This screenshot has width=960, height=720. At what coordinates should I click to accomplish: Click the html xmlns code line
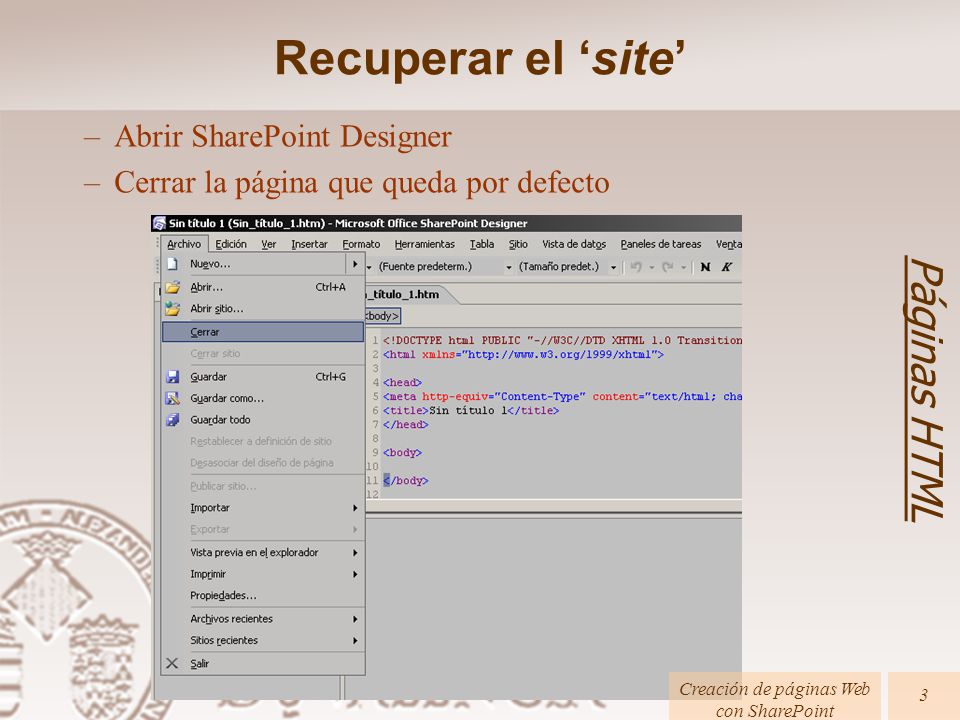pyautogui.click(x=523, y=354)
